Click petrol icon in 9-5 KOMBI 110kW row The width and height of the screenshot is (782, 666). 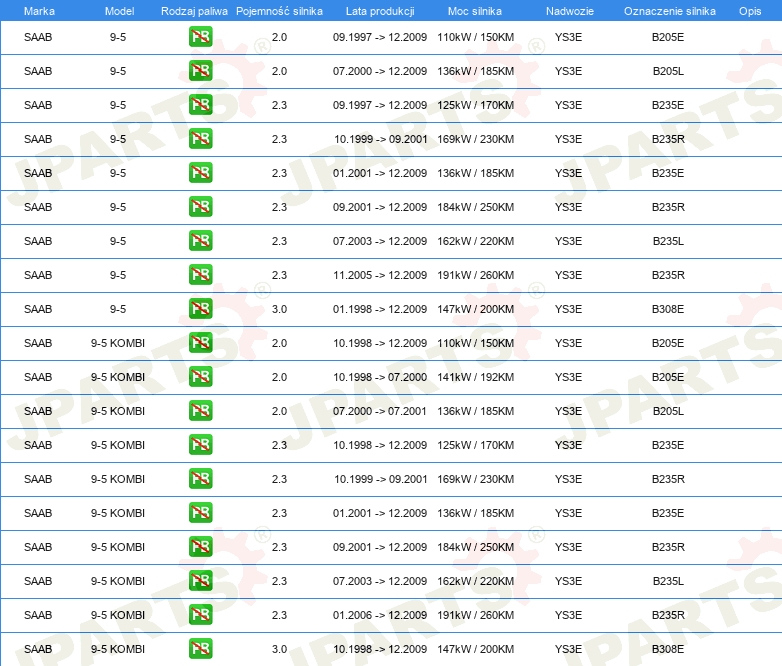tap(200, 343)
